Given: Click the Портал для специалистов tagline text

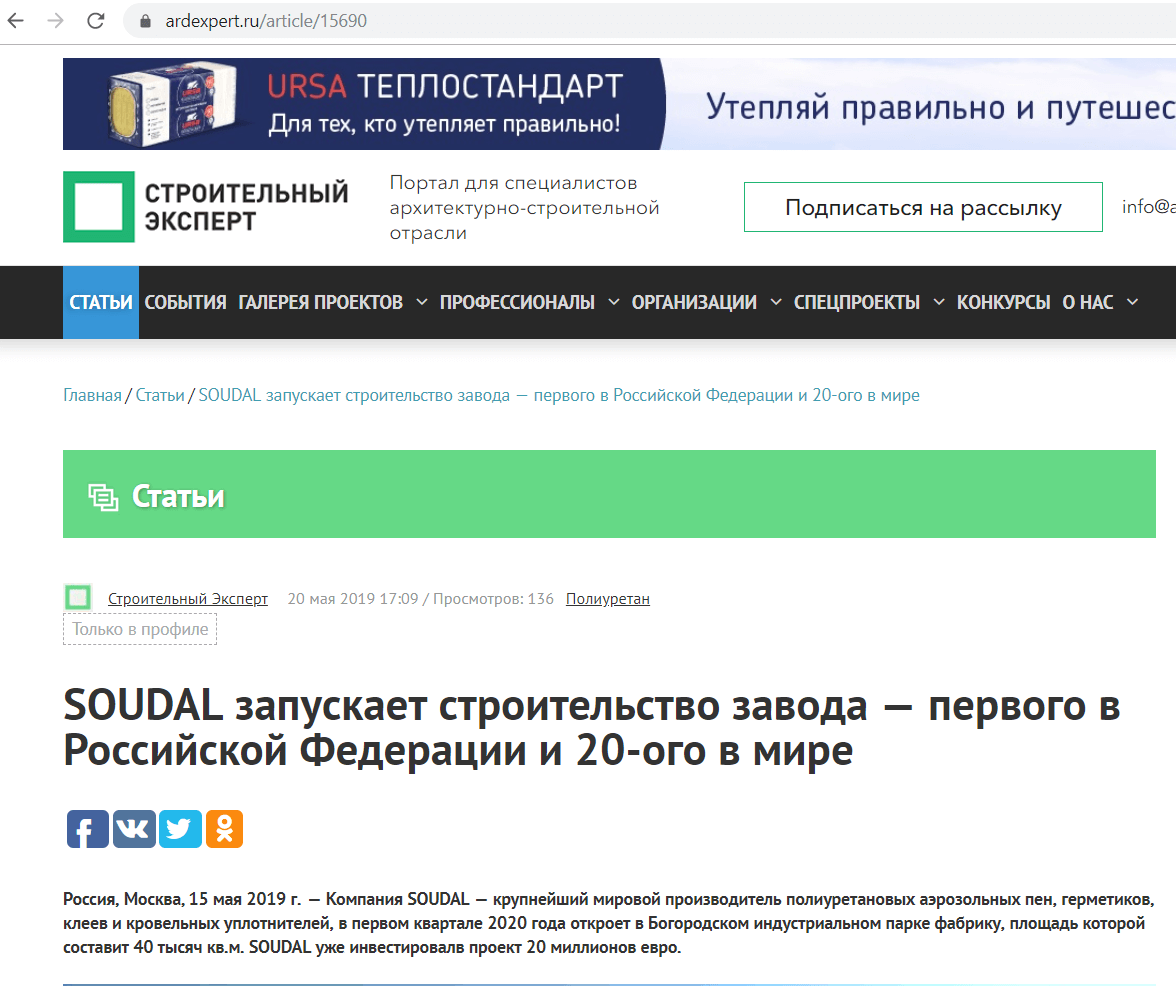Looking at the screenshot, I should click(524, 208).
